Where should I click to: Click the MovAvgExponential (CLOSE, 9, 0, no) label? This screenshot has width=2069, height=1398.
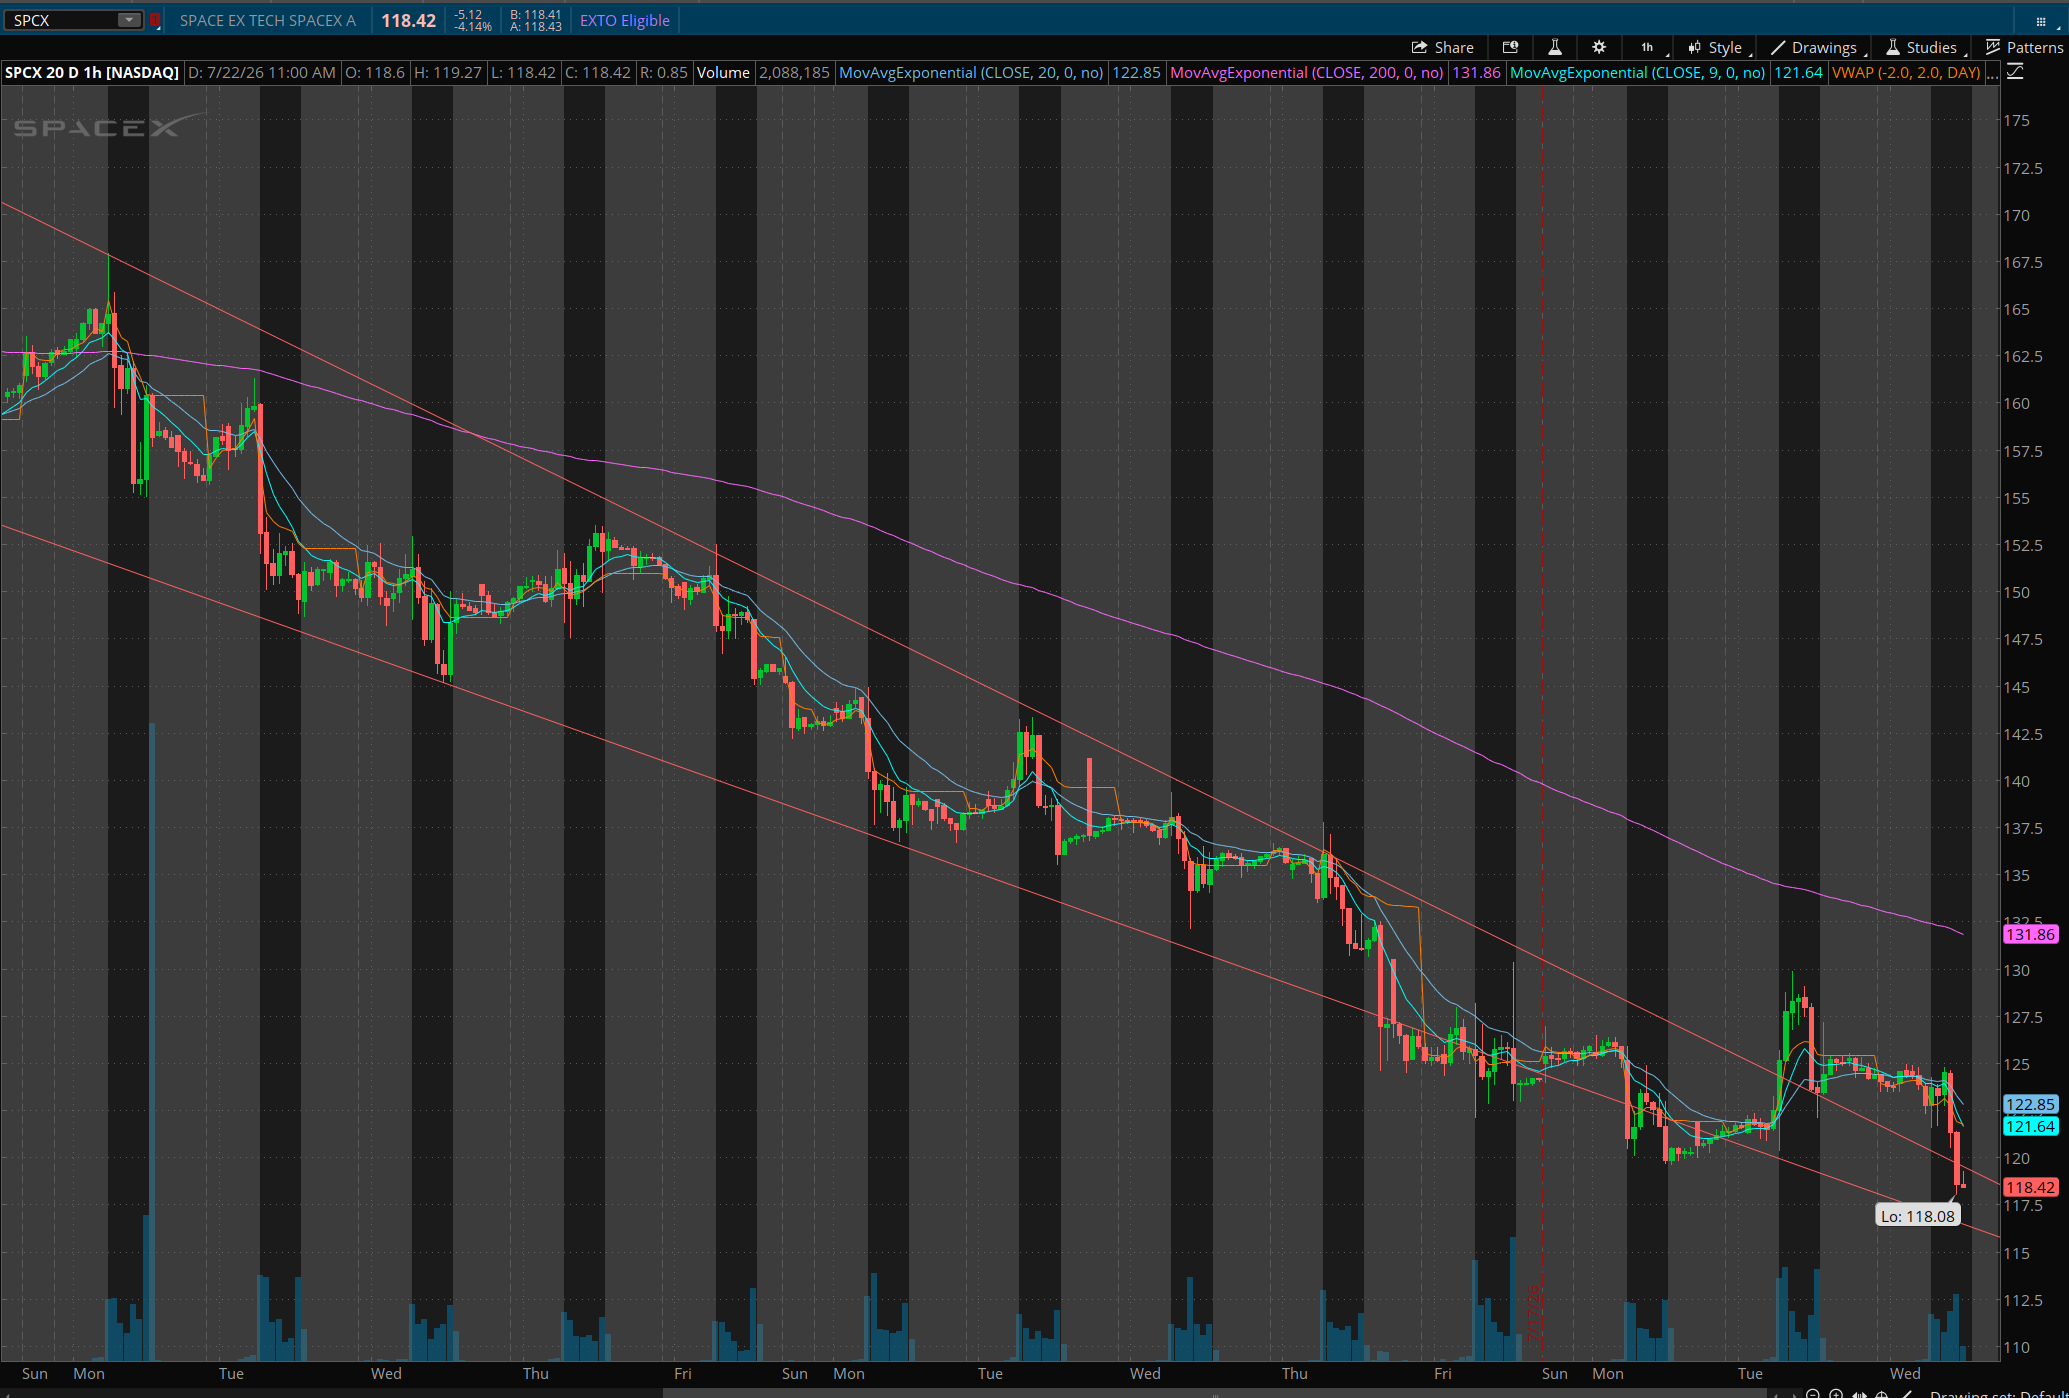[x=1637, y=72]
